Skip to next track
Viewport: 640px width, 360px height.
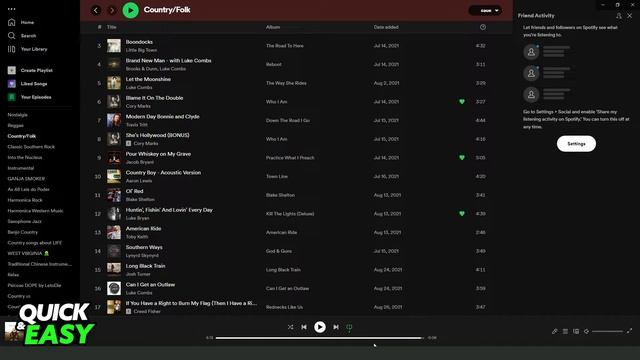336,327
